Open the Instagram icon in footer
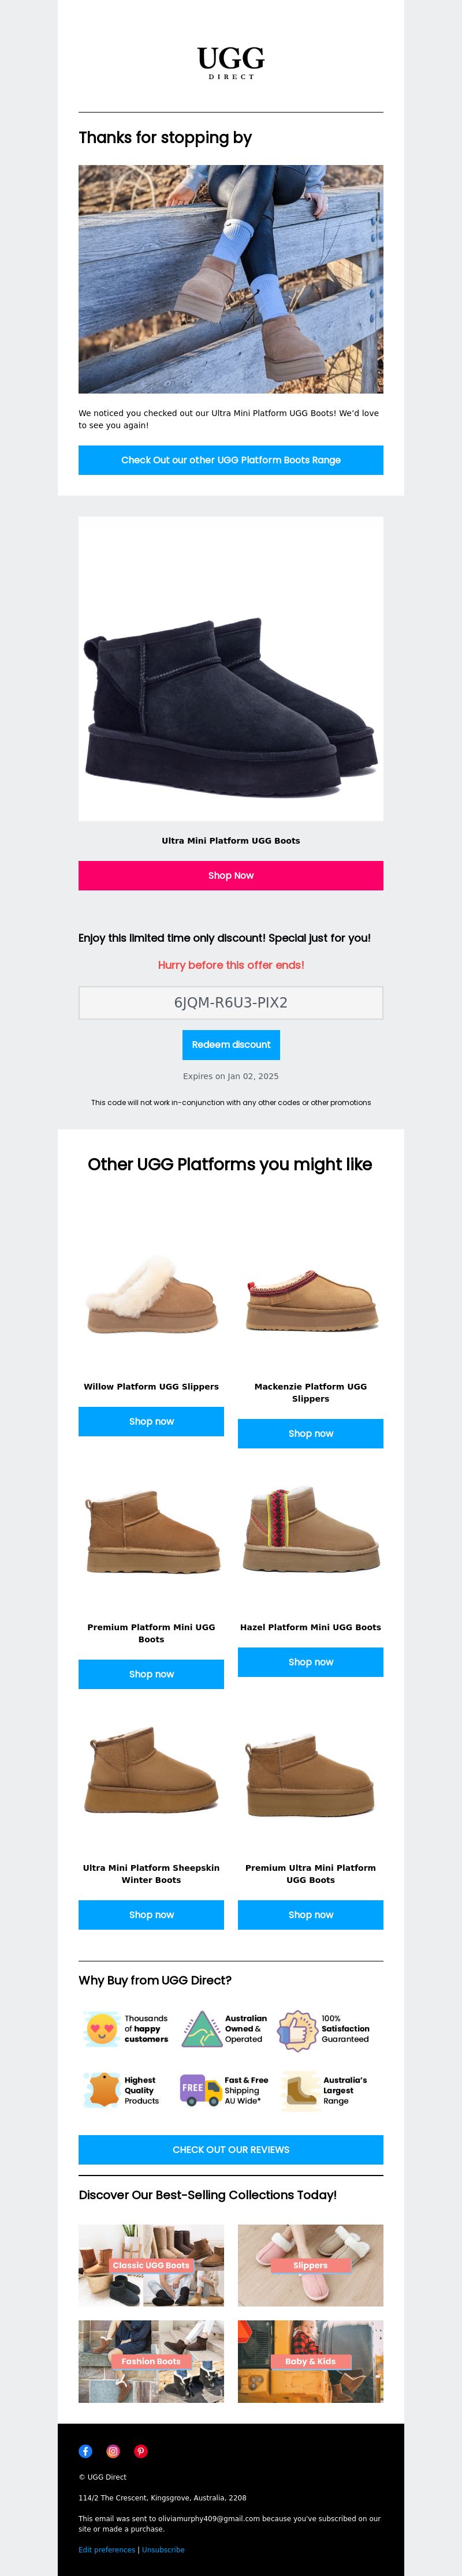Viewport: 462px width, 2576px height. pyautogui.click(x=113, y=2451)
